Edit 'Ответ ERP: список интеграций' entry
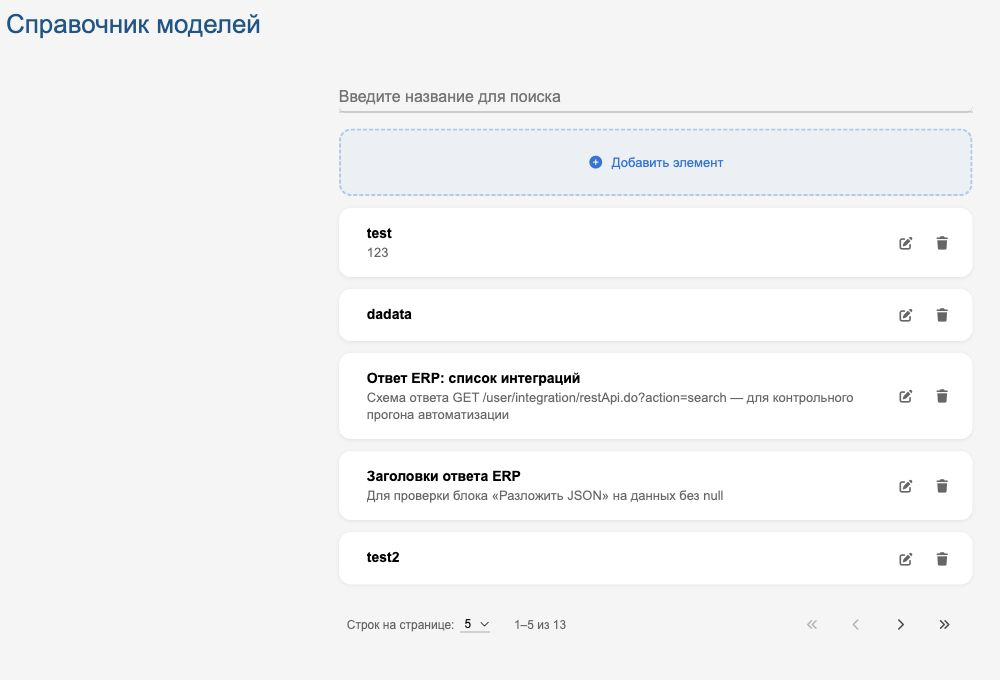Viewport: 1000px width, 680px height. (x=905, y=396)
